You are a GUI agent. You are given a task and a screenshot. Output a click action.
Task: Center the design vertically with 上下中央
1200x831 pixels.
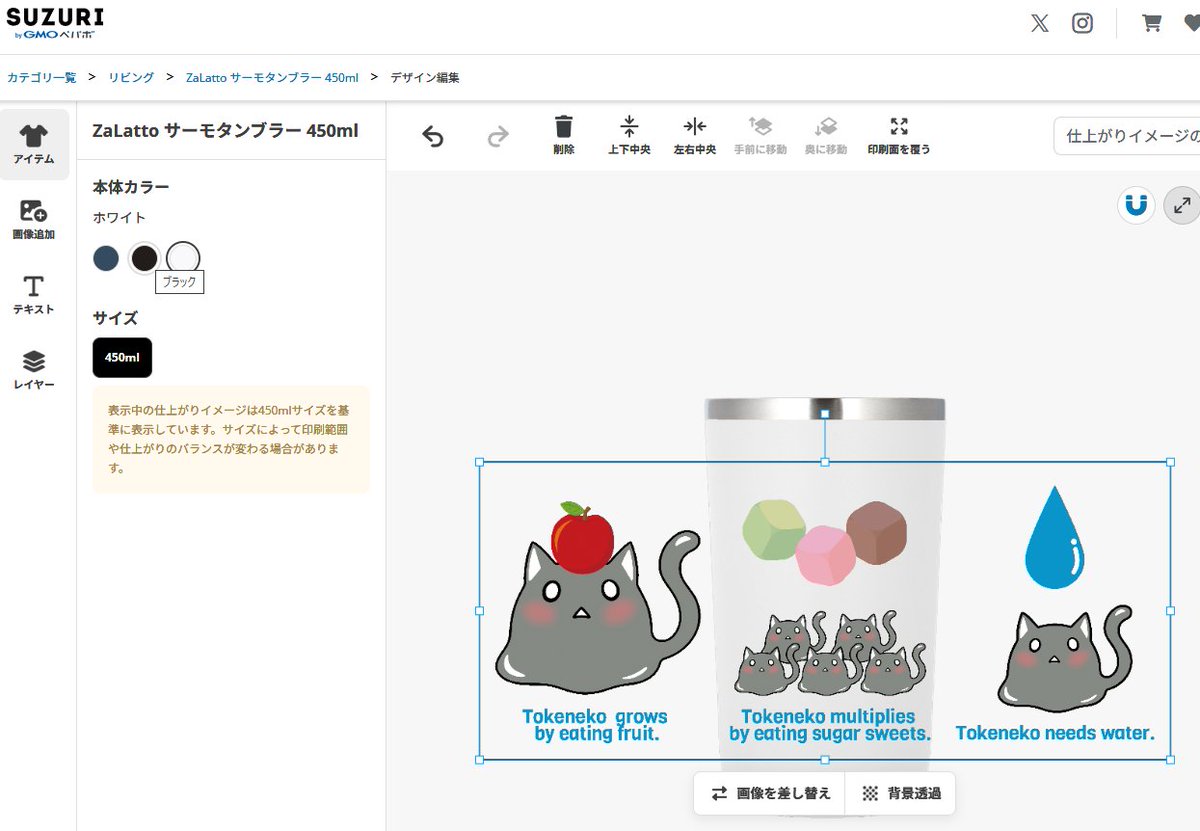pos(629,135)
